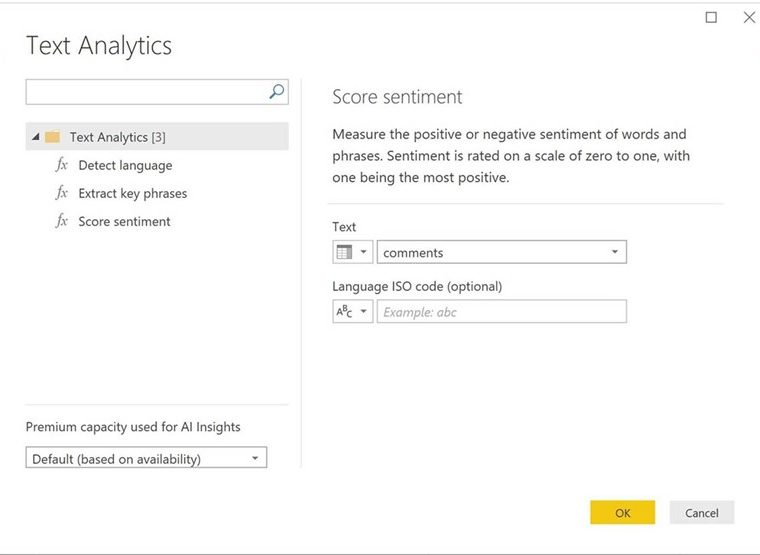
Task: Select the Detect language function
Action: point(125,165)
